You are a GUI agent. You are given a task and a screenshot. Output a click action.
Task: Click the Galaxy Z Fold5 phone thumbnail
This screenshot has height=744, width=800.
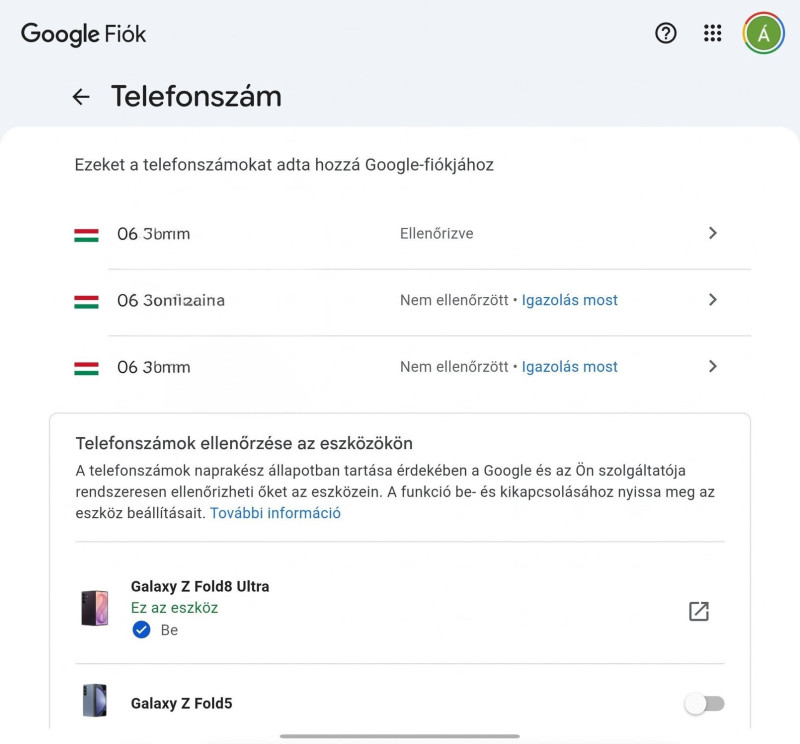[x=95, y=701]
